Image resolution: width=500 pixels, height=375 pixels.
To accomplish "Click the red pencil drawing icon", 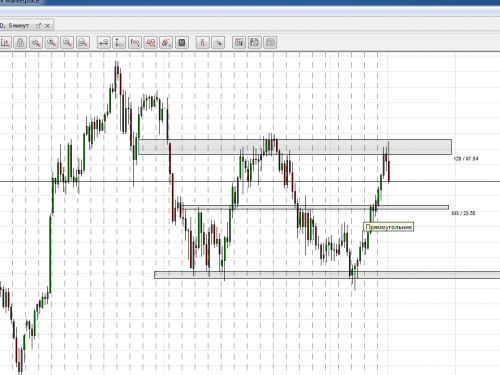I will pos(166,42).
